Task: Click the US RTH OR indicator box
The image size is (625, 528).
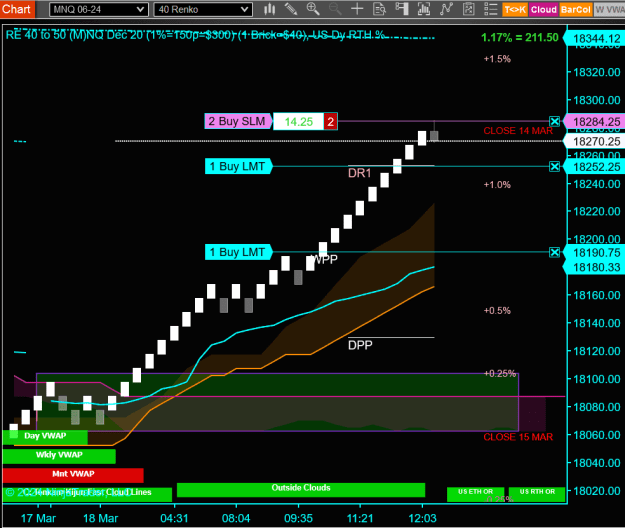Action: pyautogui.click(x=537, y=493)
